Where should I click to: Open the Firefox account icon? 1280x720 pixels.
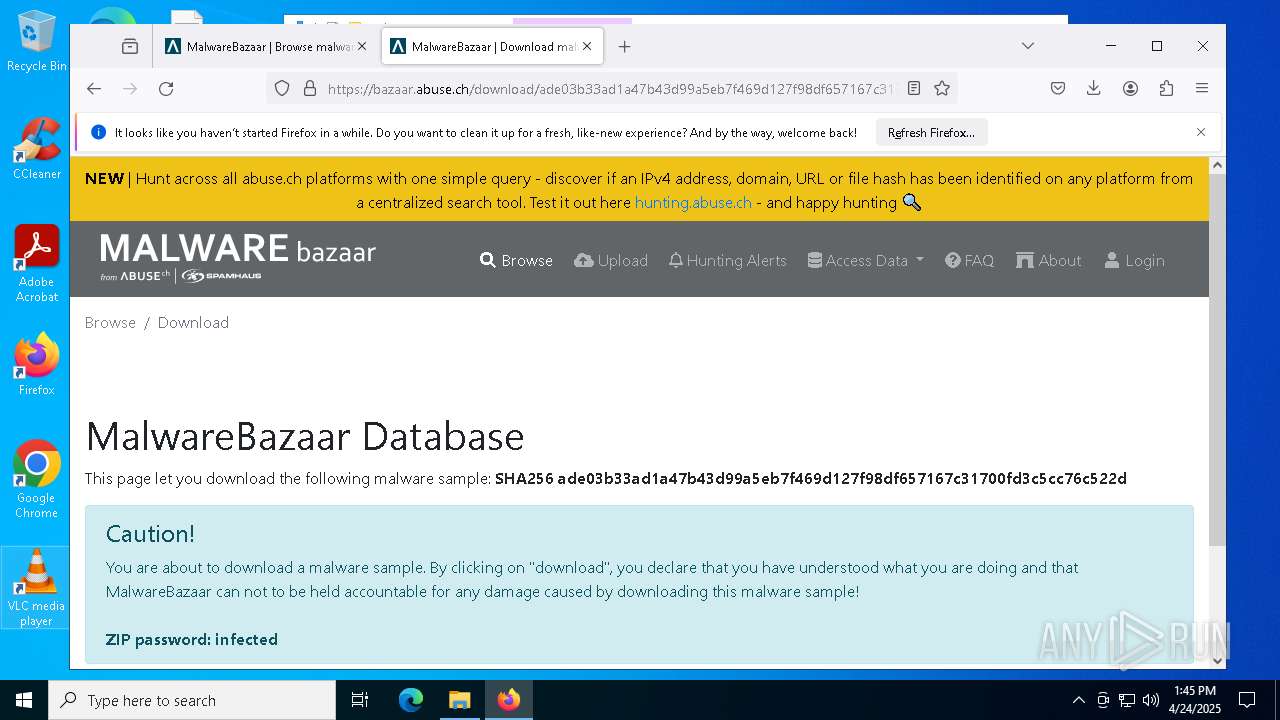[x=1130, y=88]
